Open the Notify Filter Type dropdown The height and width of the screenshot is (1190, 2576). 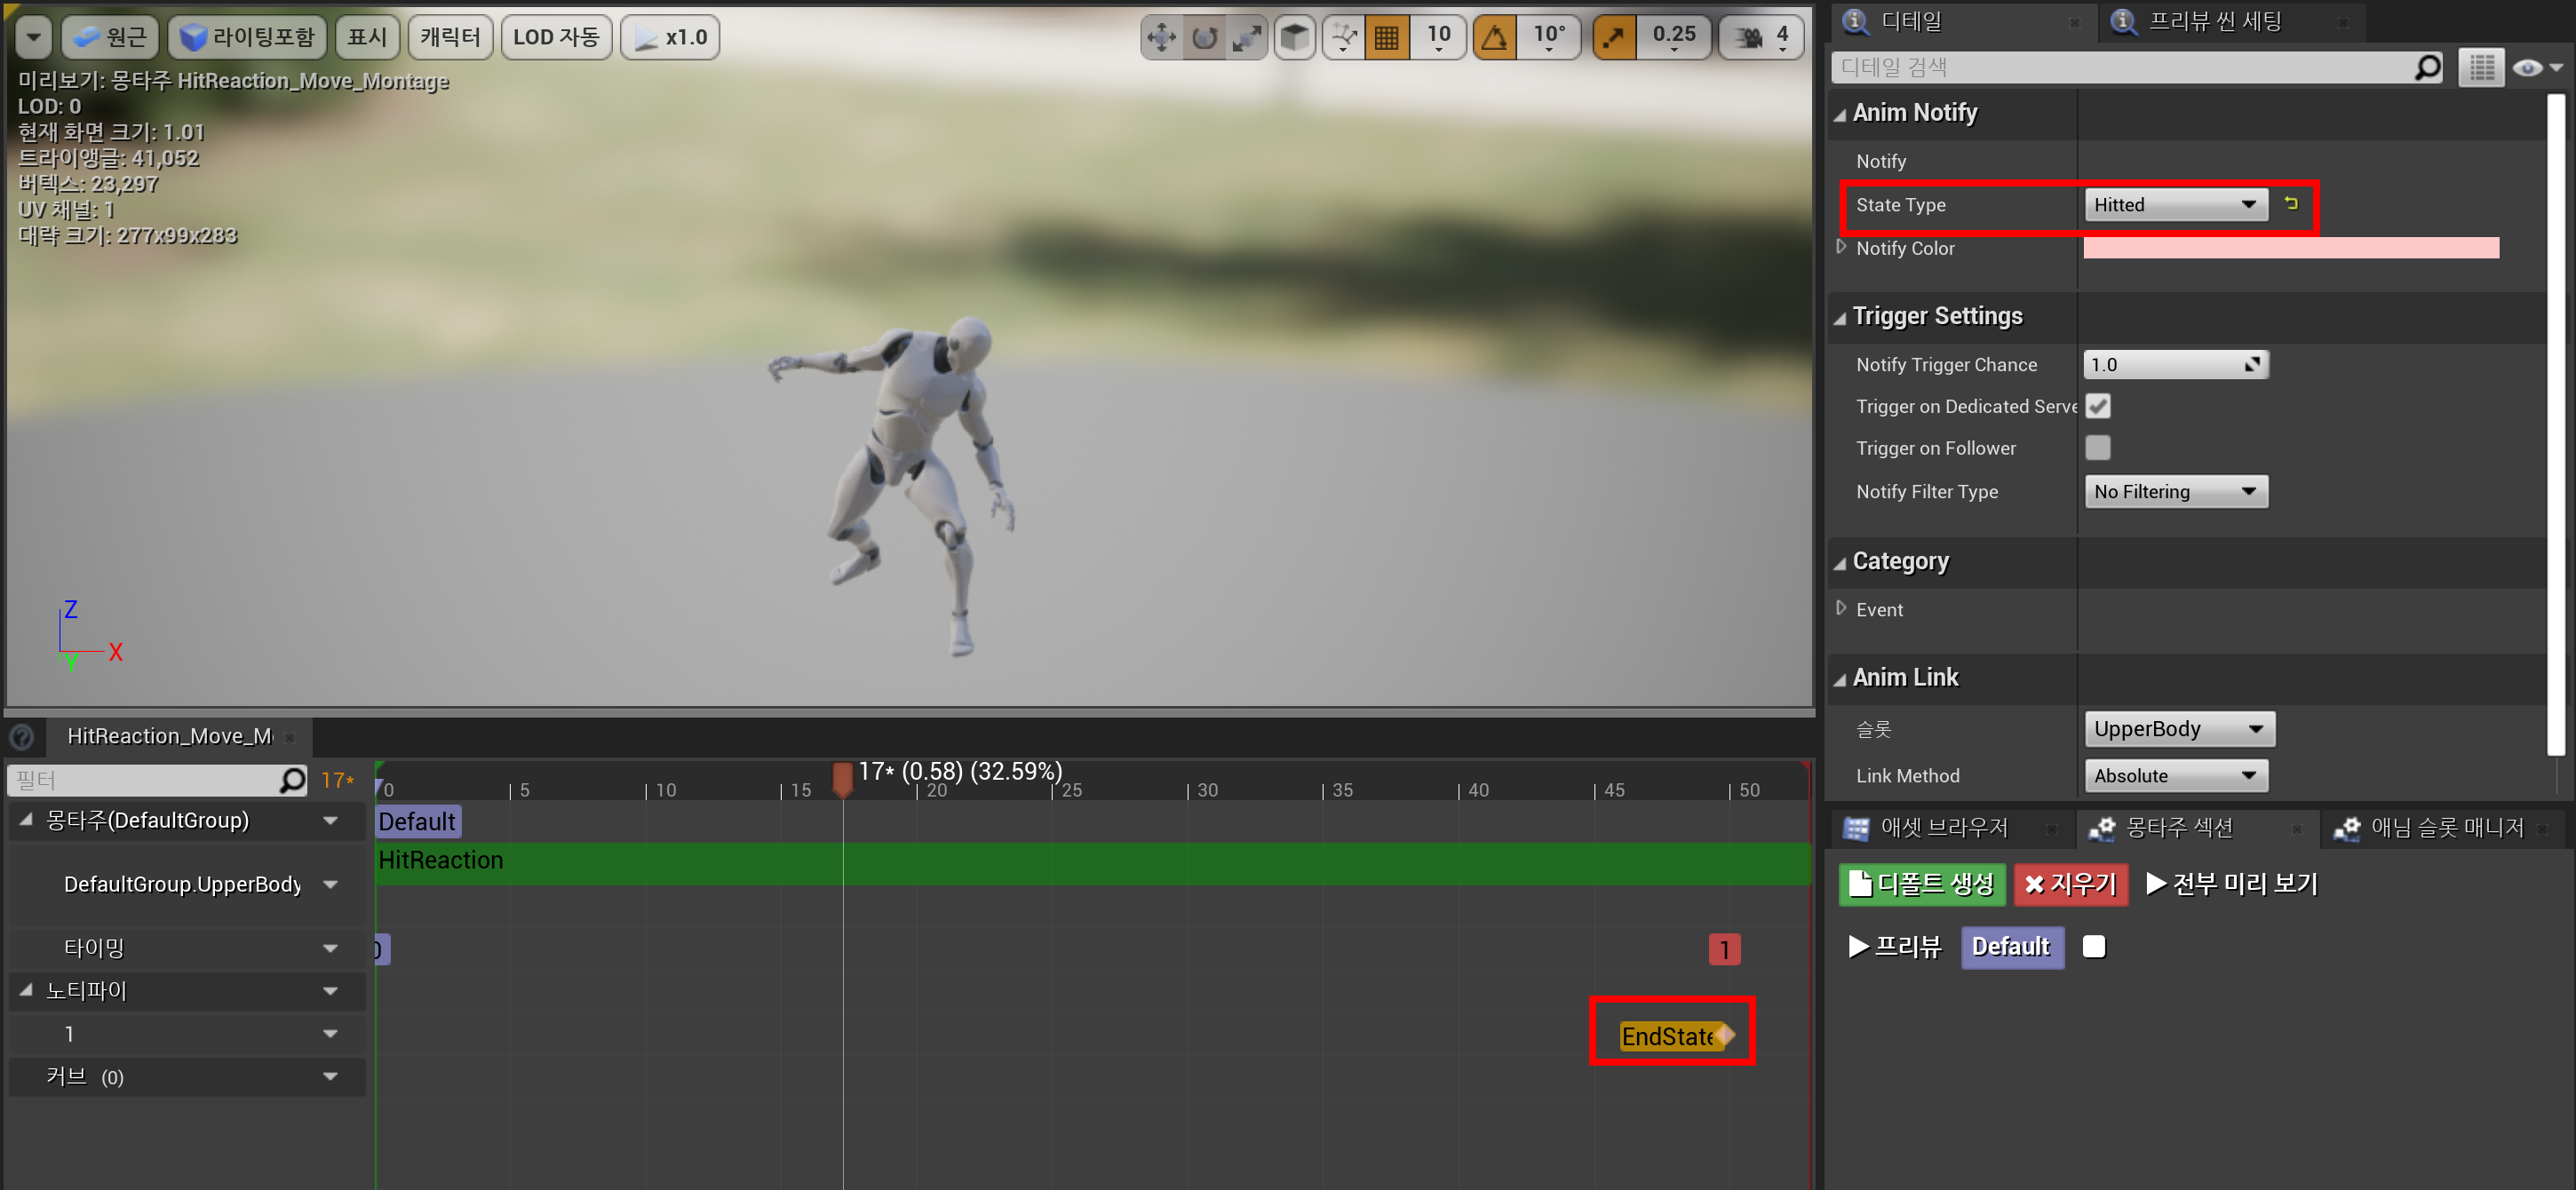pos(2175,491)
